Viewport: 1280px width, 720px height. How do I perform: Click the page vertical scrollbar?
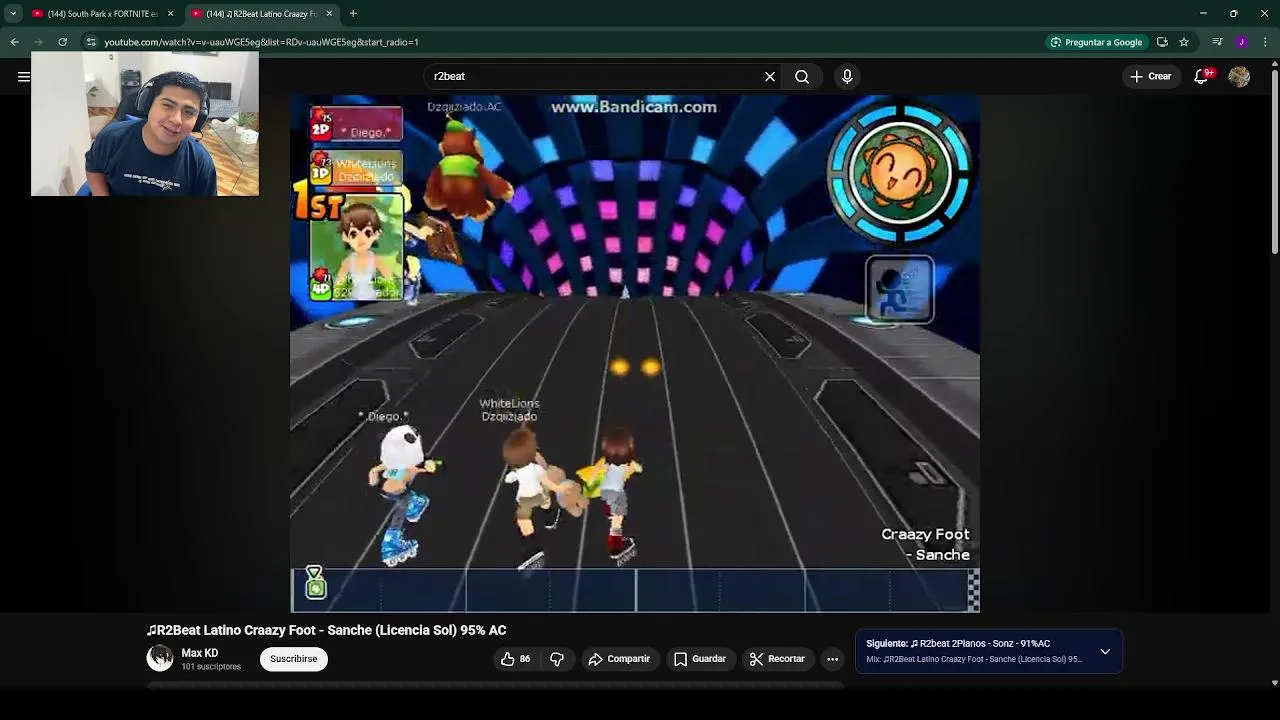click(x=1274, y=160)
